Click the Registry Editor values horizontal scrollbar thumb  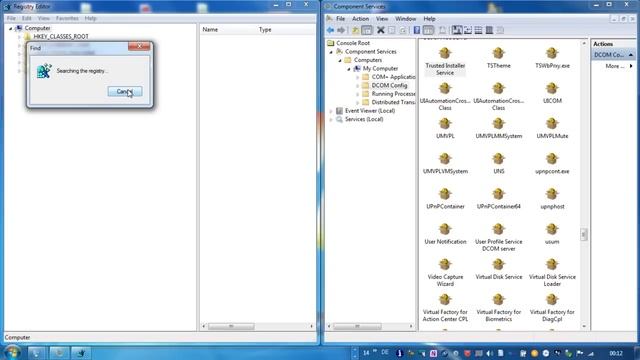pos(231,326)
